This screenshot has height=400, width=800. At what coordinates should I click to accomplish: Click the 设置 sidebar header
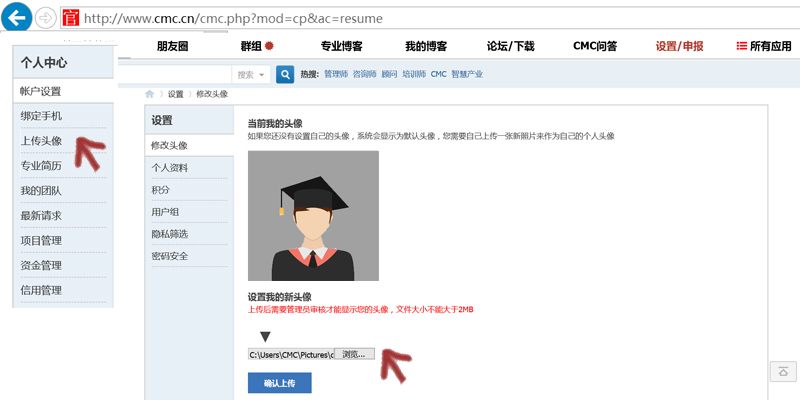pyautogui.click(x=189, y=121)
